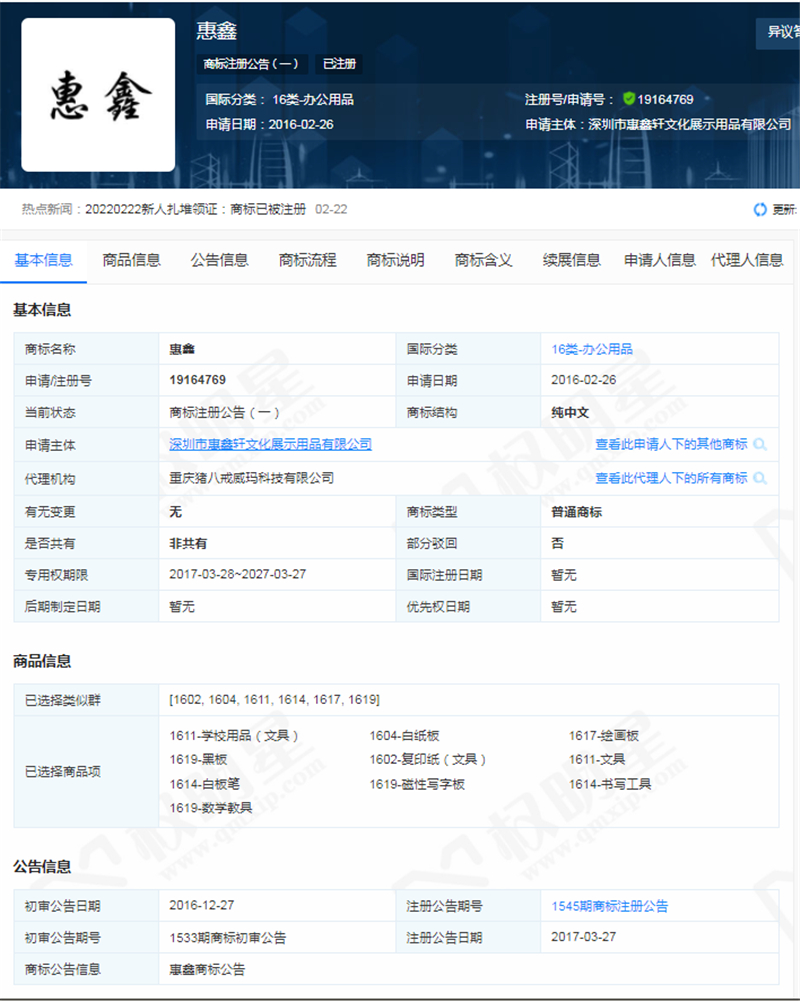Select the 基本信息 tab
The height and width of the screenshot is (1001, 800).
coord(43,260)
